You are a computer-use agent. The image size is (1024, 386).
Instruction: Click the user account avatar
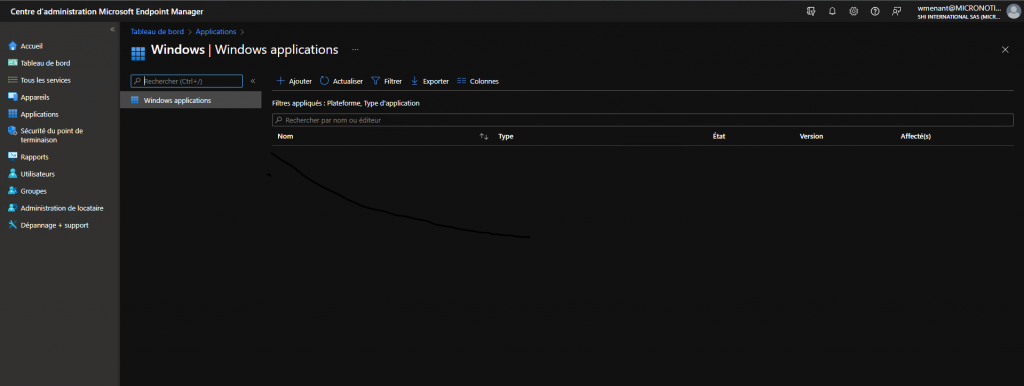(1013, 11)
